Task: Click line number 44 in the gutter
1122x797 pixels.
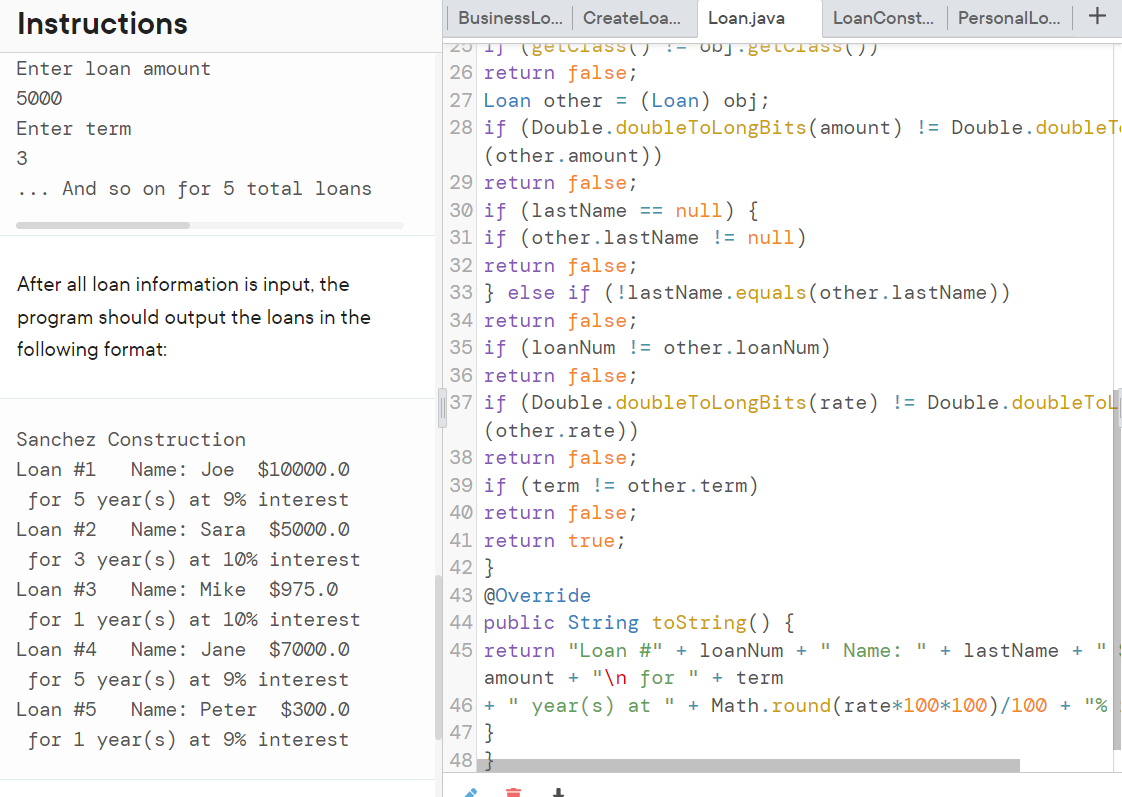Action: tap(460, 622)
